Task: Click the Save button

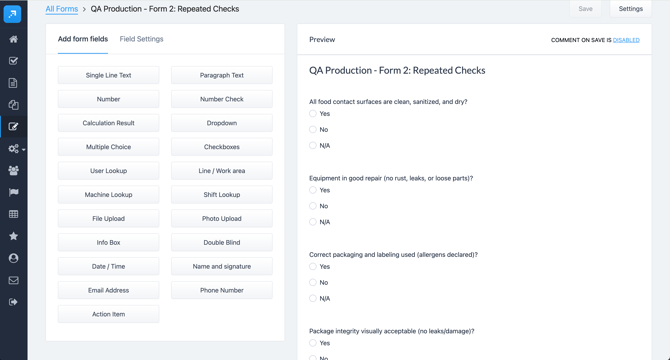Action: (585, 9)
